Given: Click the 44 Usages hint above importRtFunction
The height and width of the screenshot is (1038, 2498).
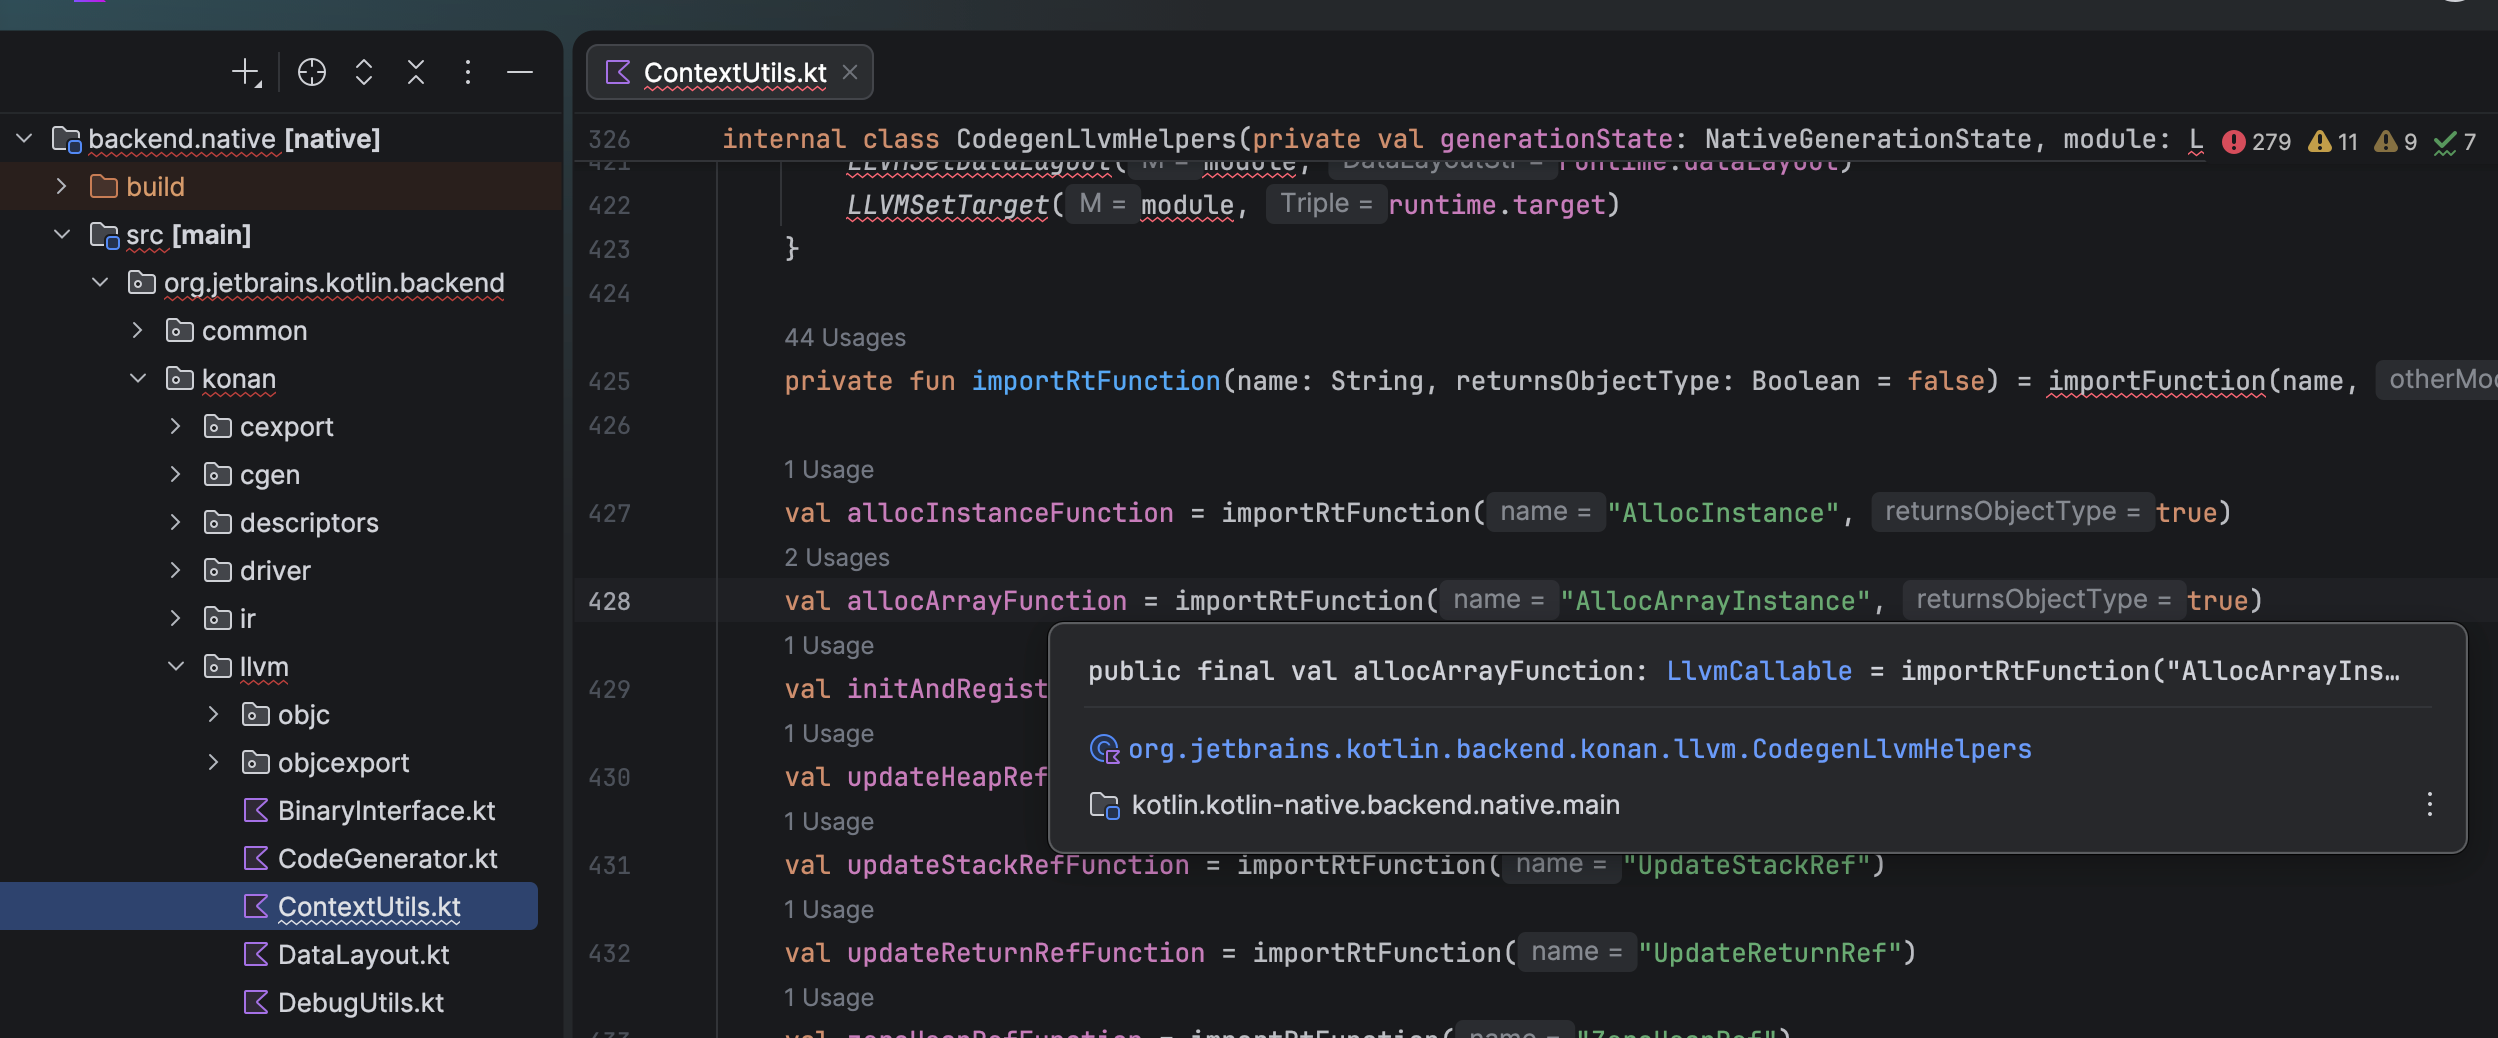Looking at the screenshot, I should tap(845, 338).
